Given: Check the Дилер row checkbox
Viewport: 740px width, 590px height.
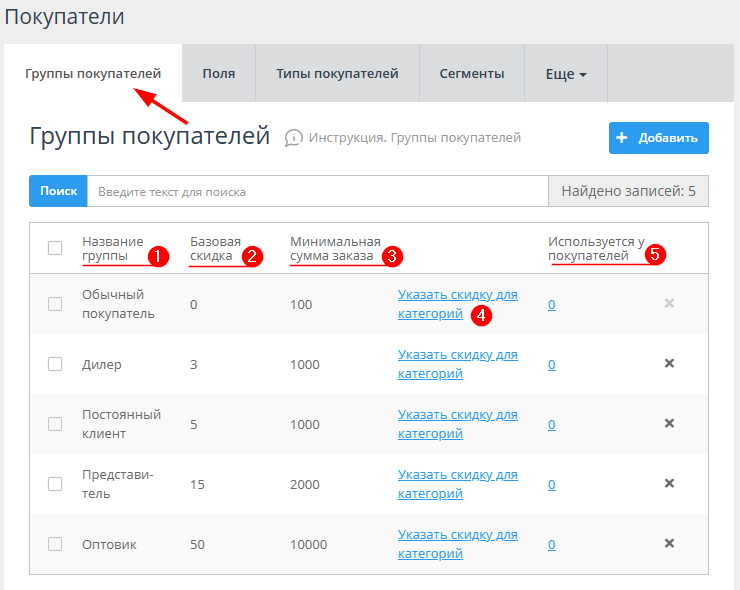Looking at the screenshot, I should (x=55, y=364).
